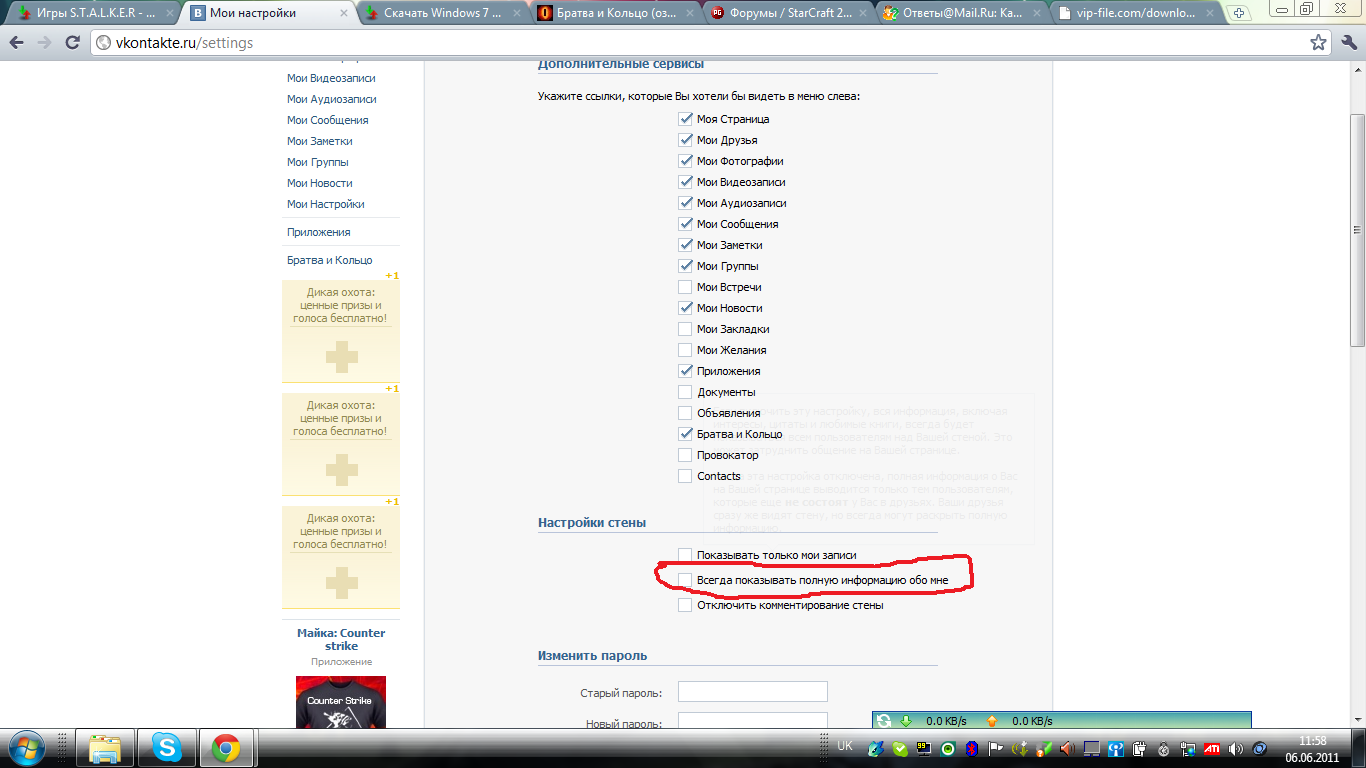Click the ATI Catalyst tray icon
This screenshot has height=768, width=1366.
1211,748
